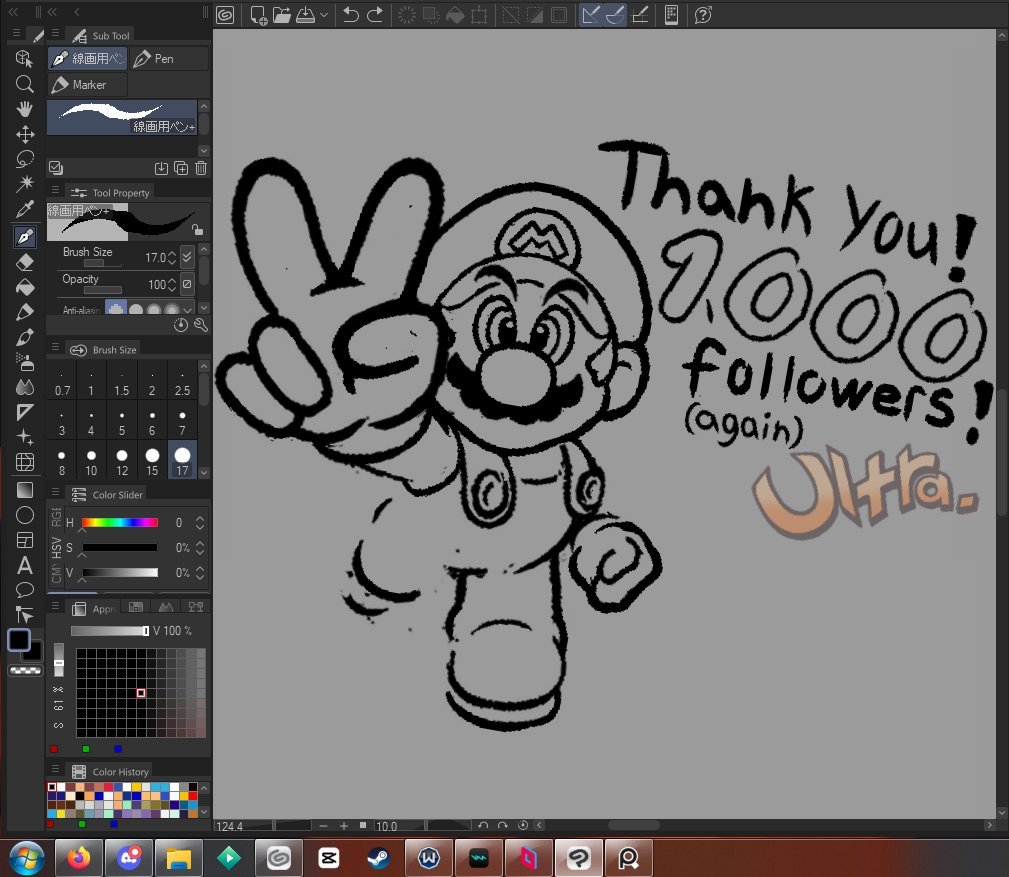The width and height of the screenshot is (1009, 877).
Task: Select the Gradient tool
Action: click(x=24, y=490)
